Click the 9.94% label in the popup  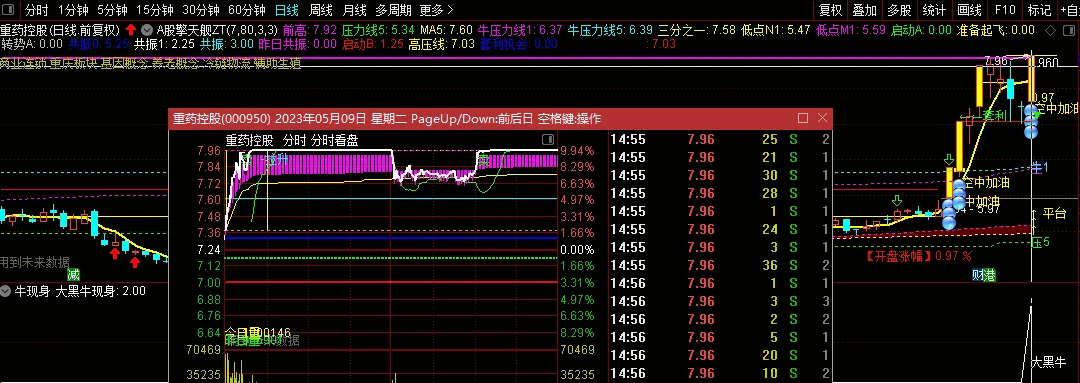click(577, 150)
